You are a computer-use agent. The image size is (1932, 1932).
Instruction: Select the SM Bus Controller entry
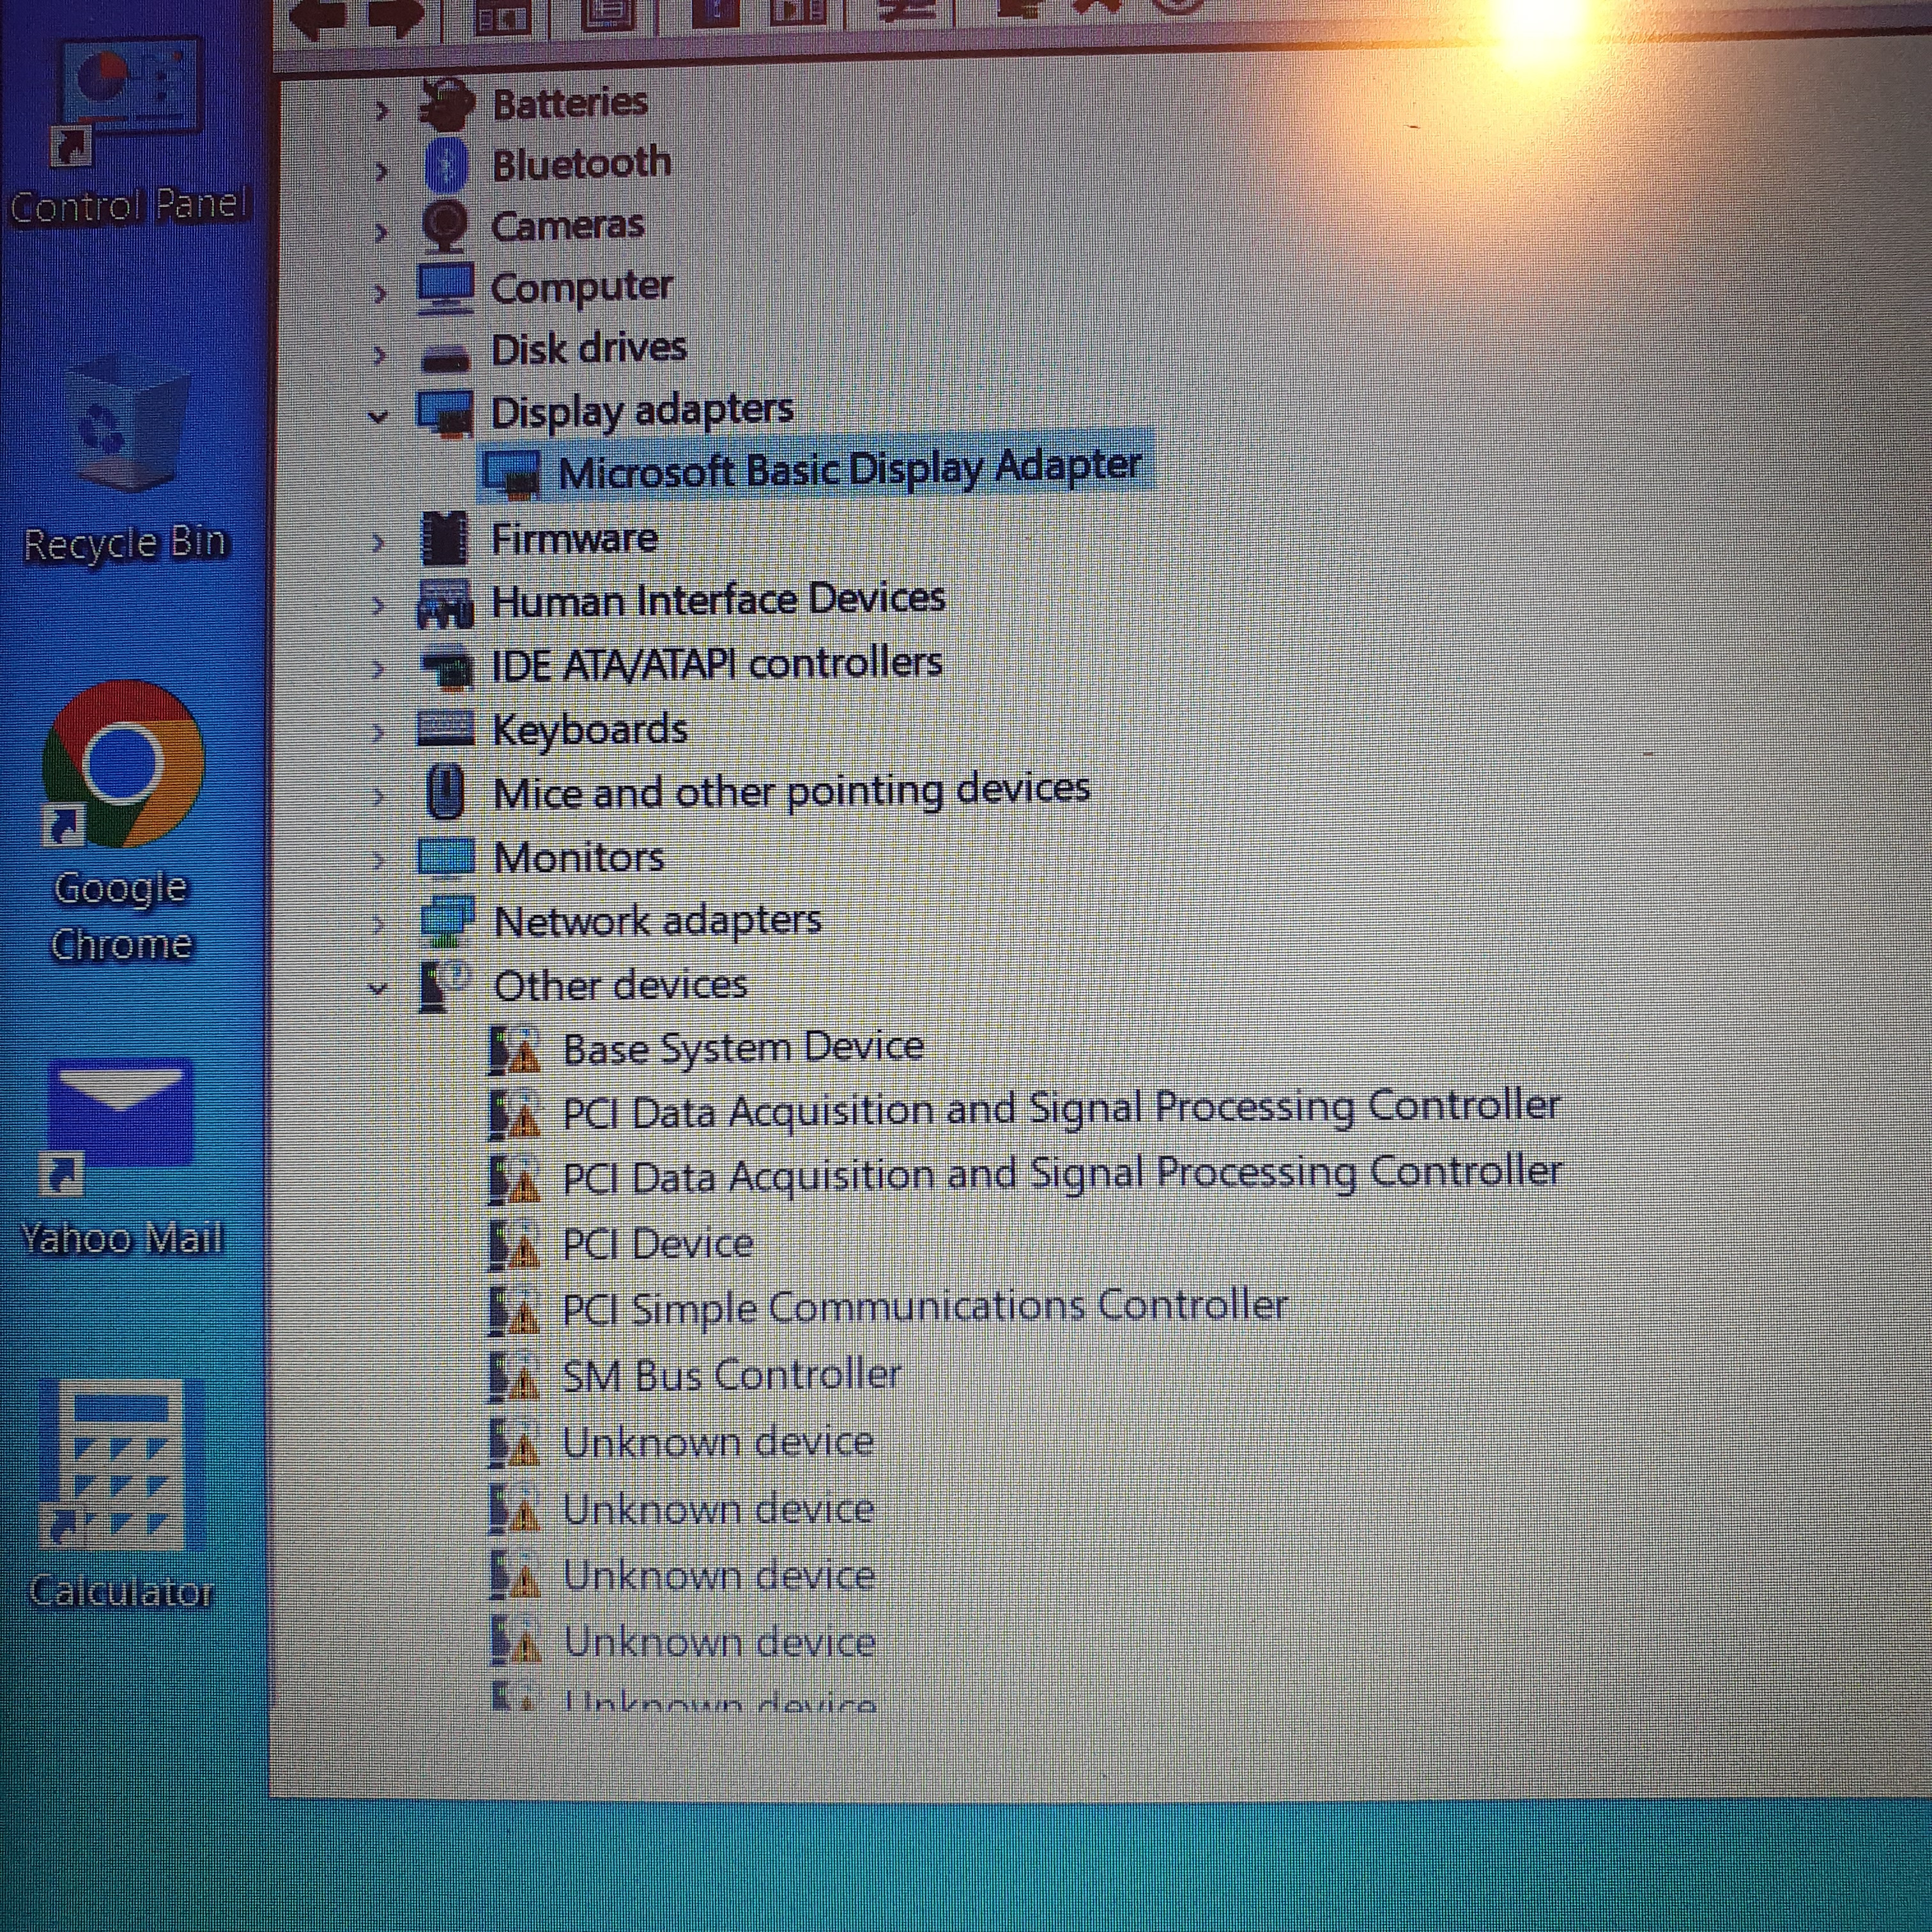(731, 1375)
